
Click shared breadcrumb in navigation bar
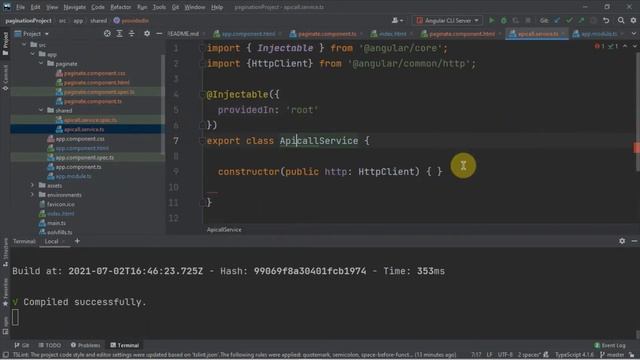coord(98,20)
